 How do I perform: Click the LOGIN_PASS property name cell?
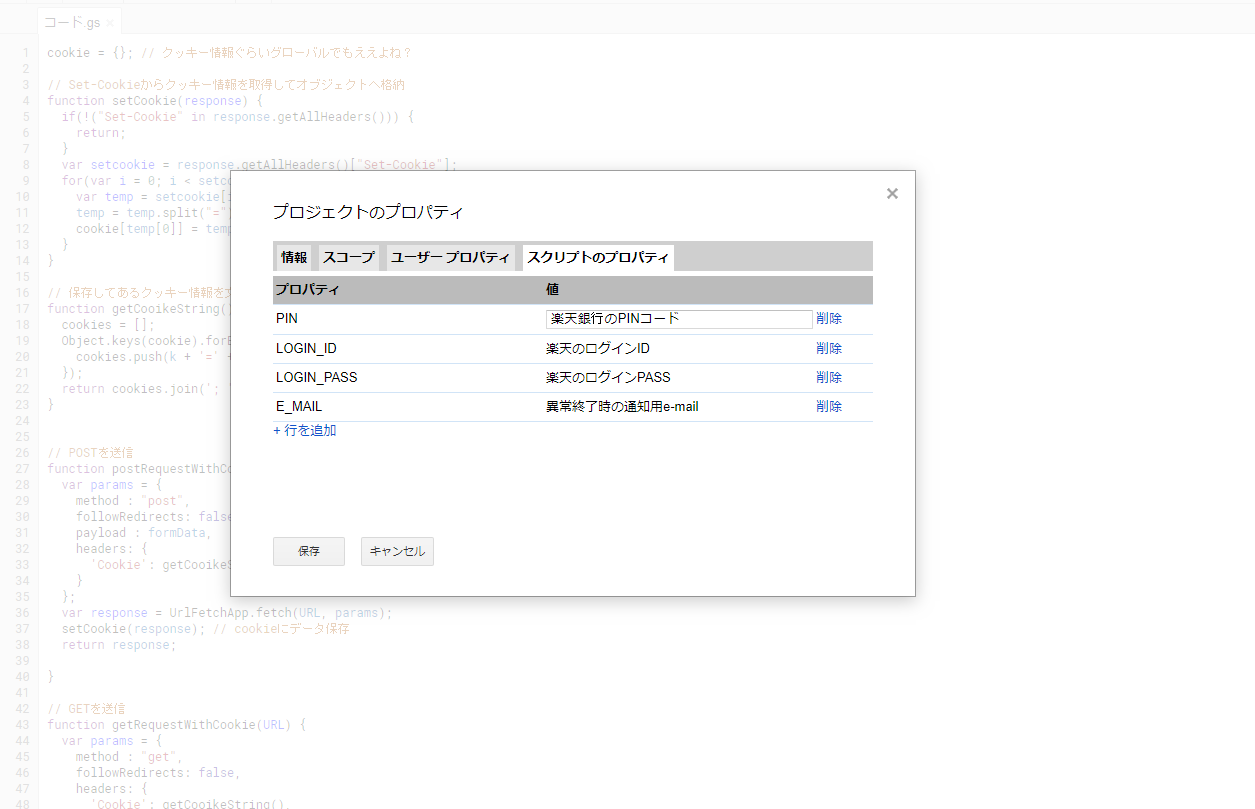click(316, 377)
